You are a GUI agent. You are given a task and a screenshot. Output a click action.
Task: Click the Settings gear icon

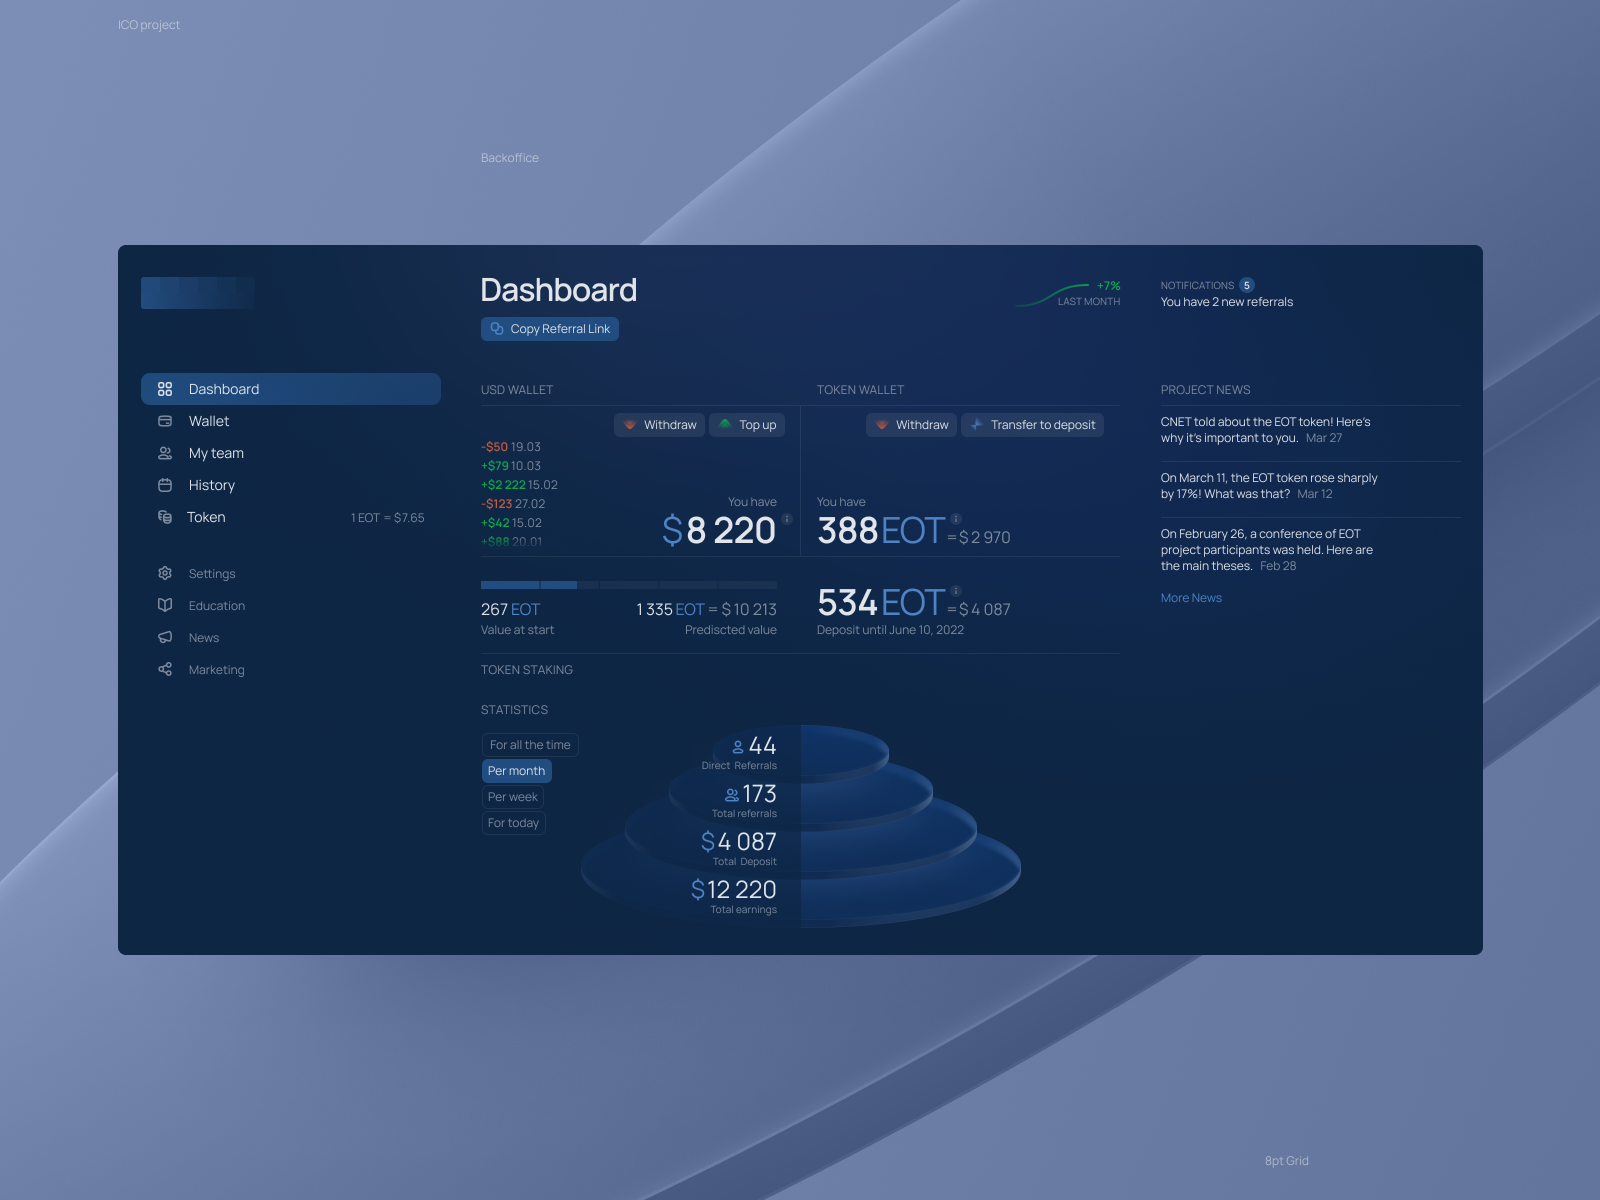tap(165, 573)
